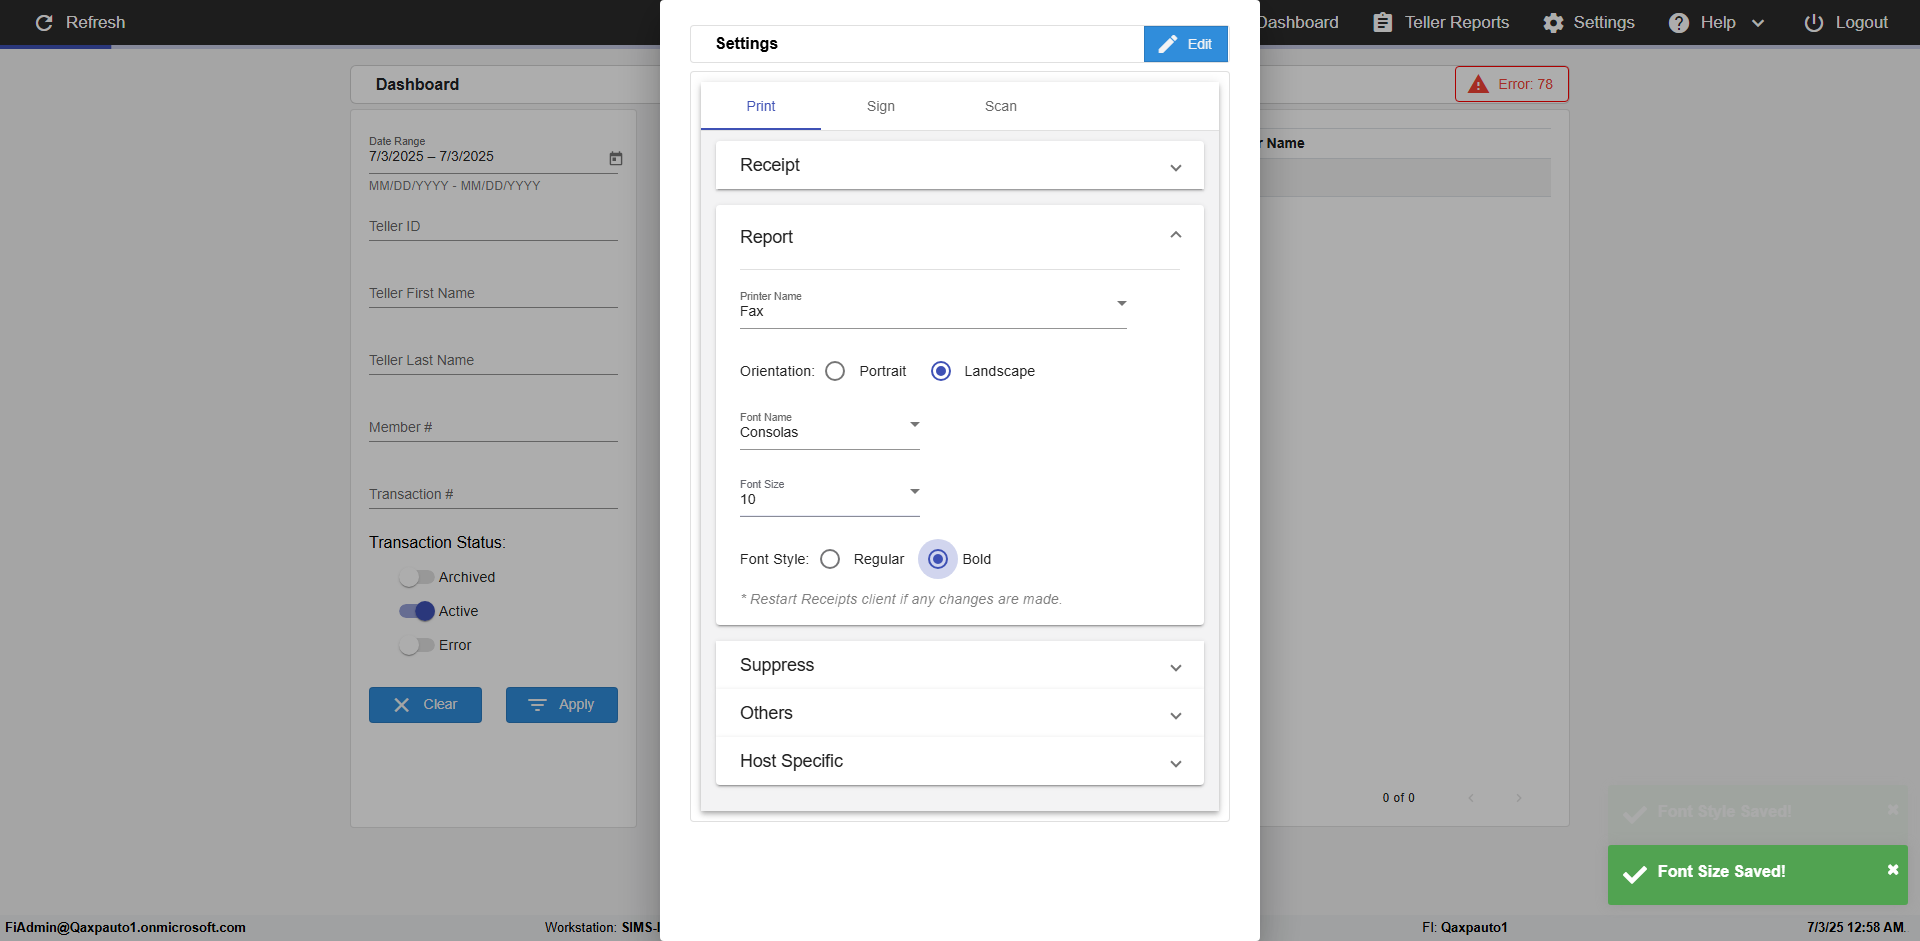Click the filter icon on Apply button
The image size is (1920, 941).
tap(537, 705)
